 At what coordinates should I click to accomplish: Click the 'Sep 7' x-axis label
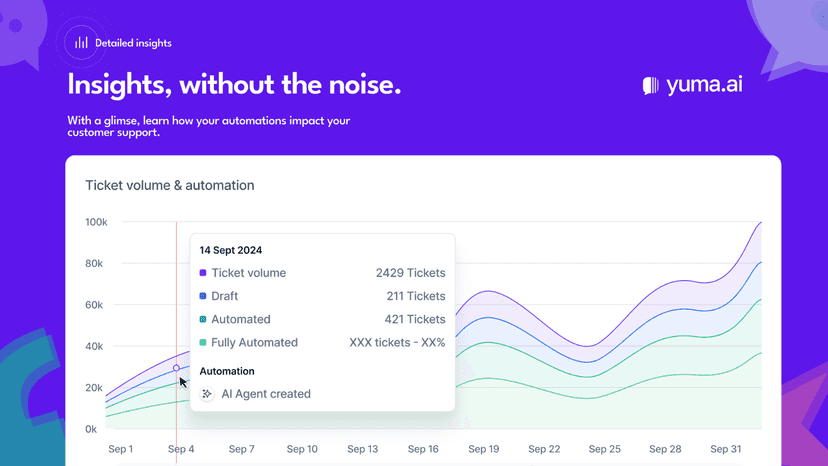tap(241, 449)
